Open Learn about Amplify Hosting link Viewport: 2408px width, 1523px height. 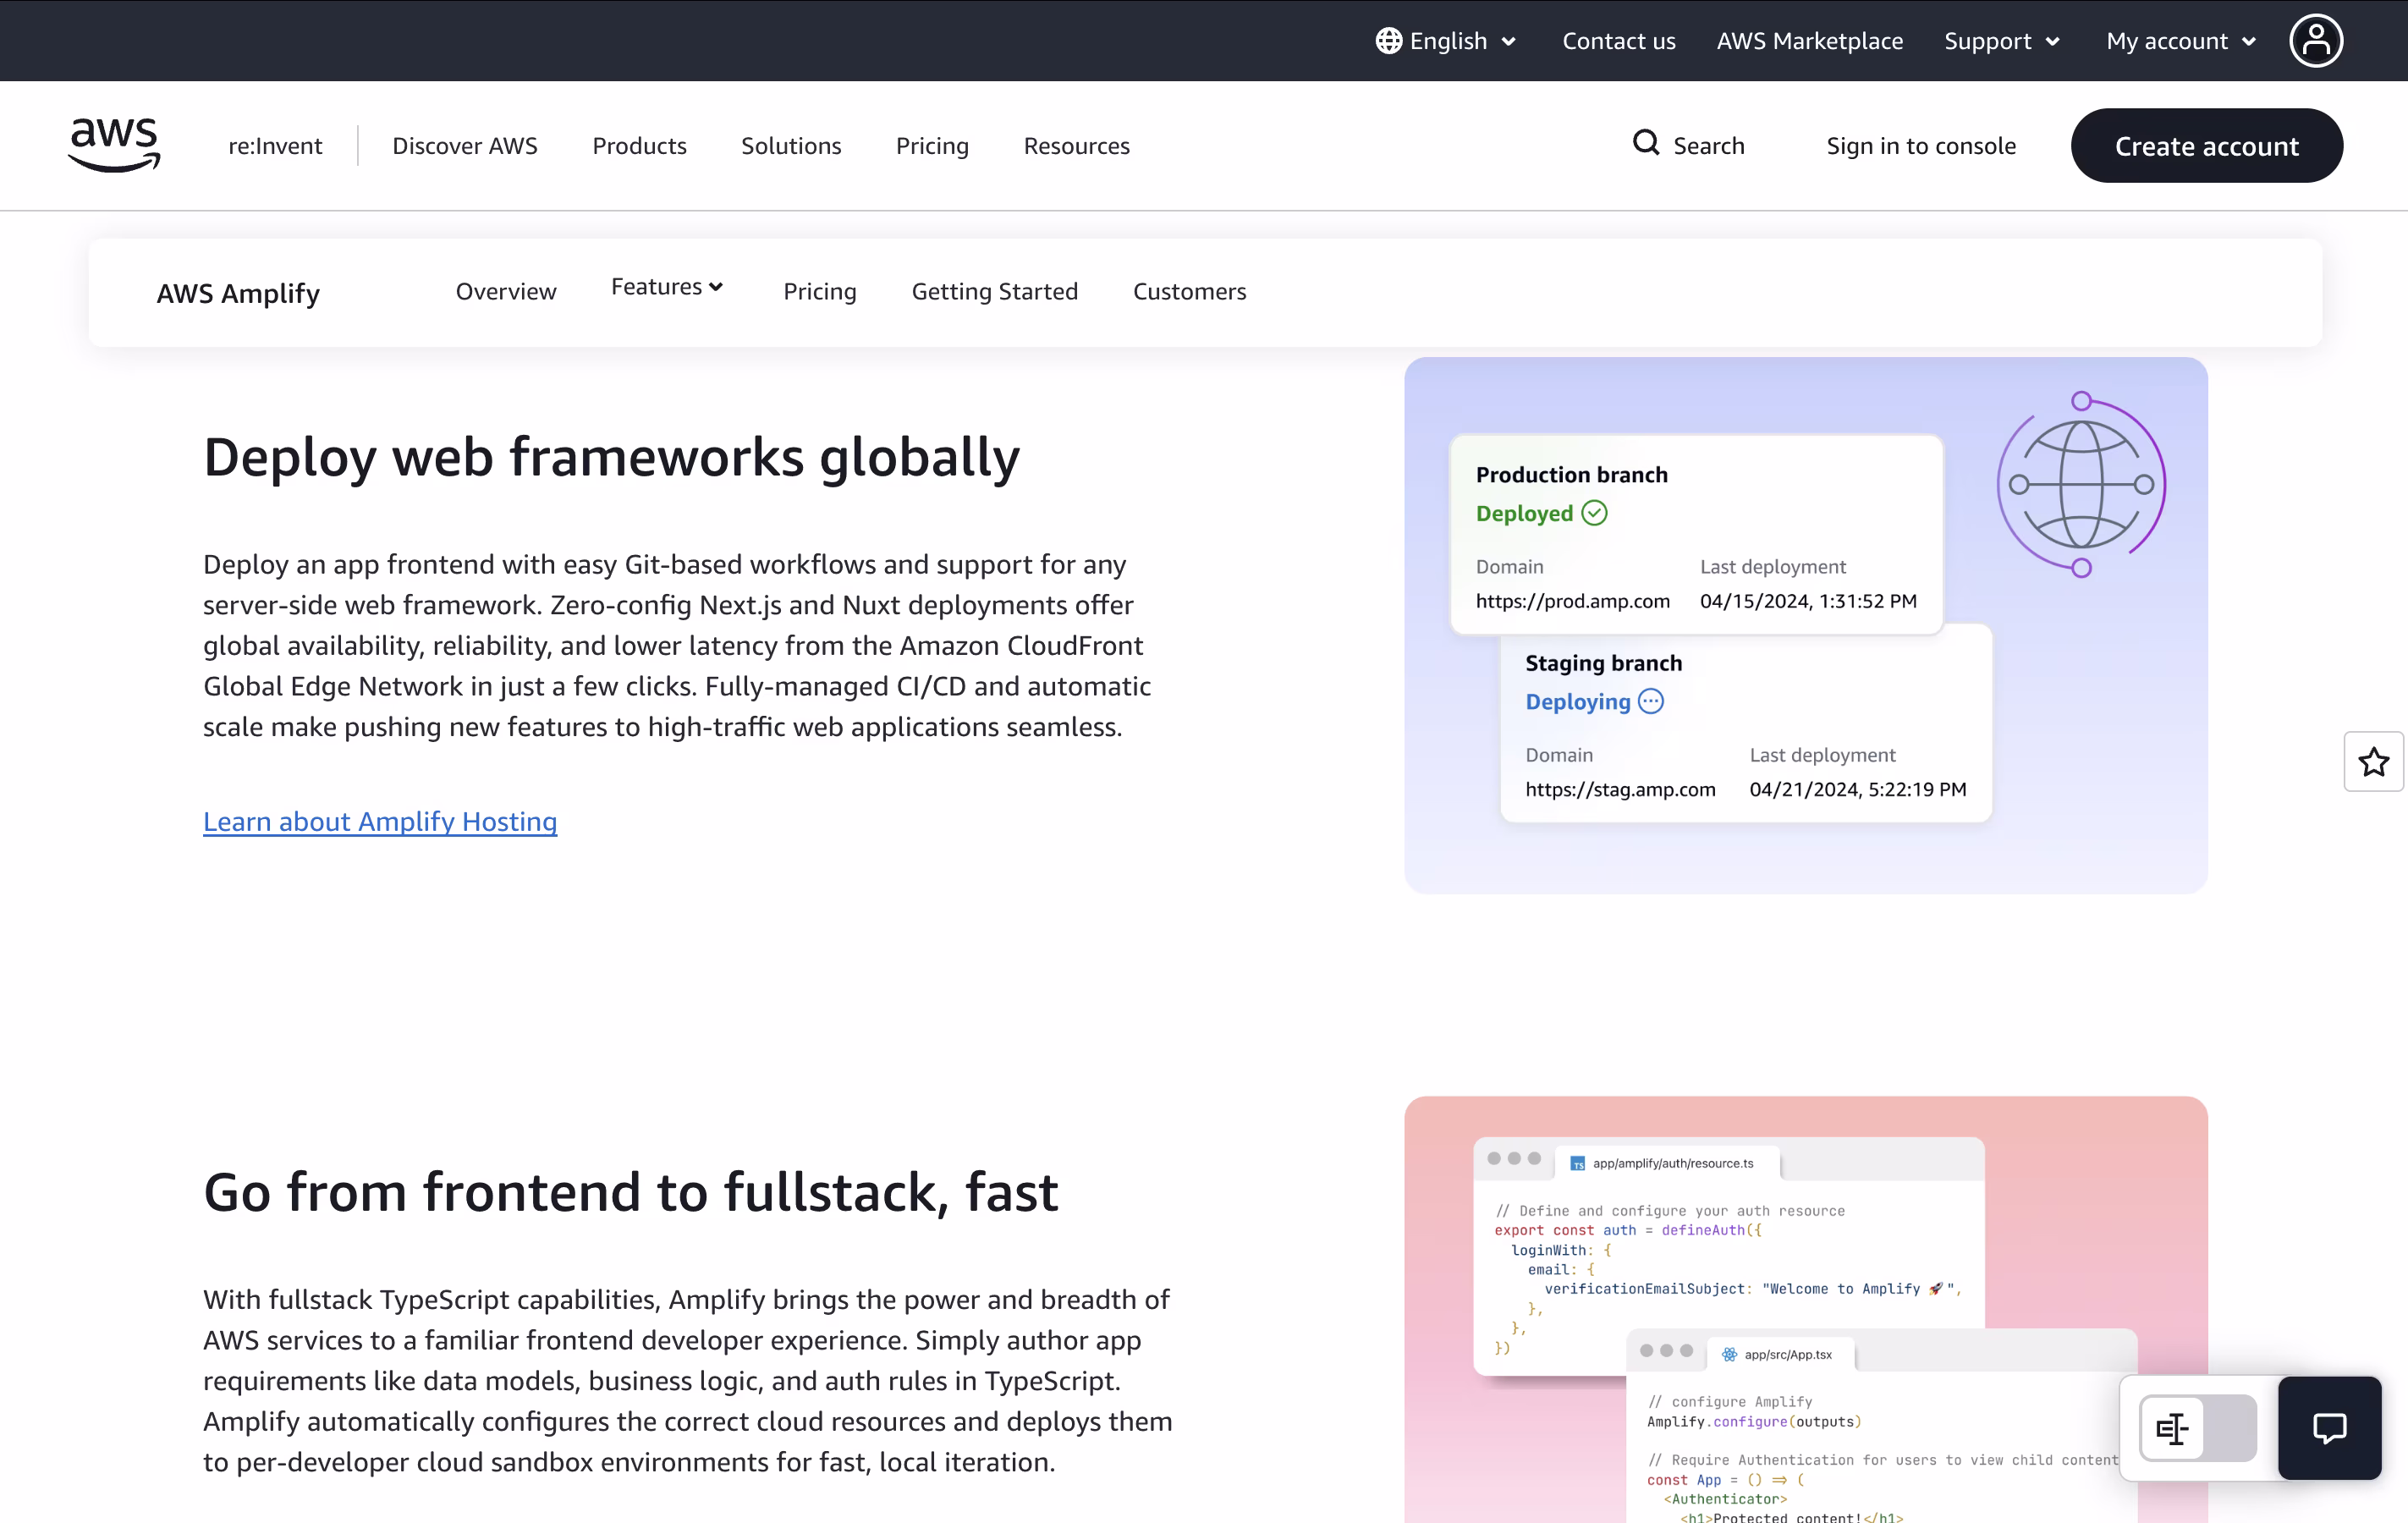pyautogui.click(x=380, y=821)
